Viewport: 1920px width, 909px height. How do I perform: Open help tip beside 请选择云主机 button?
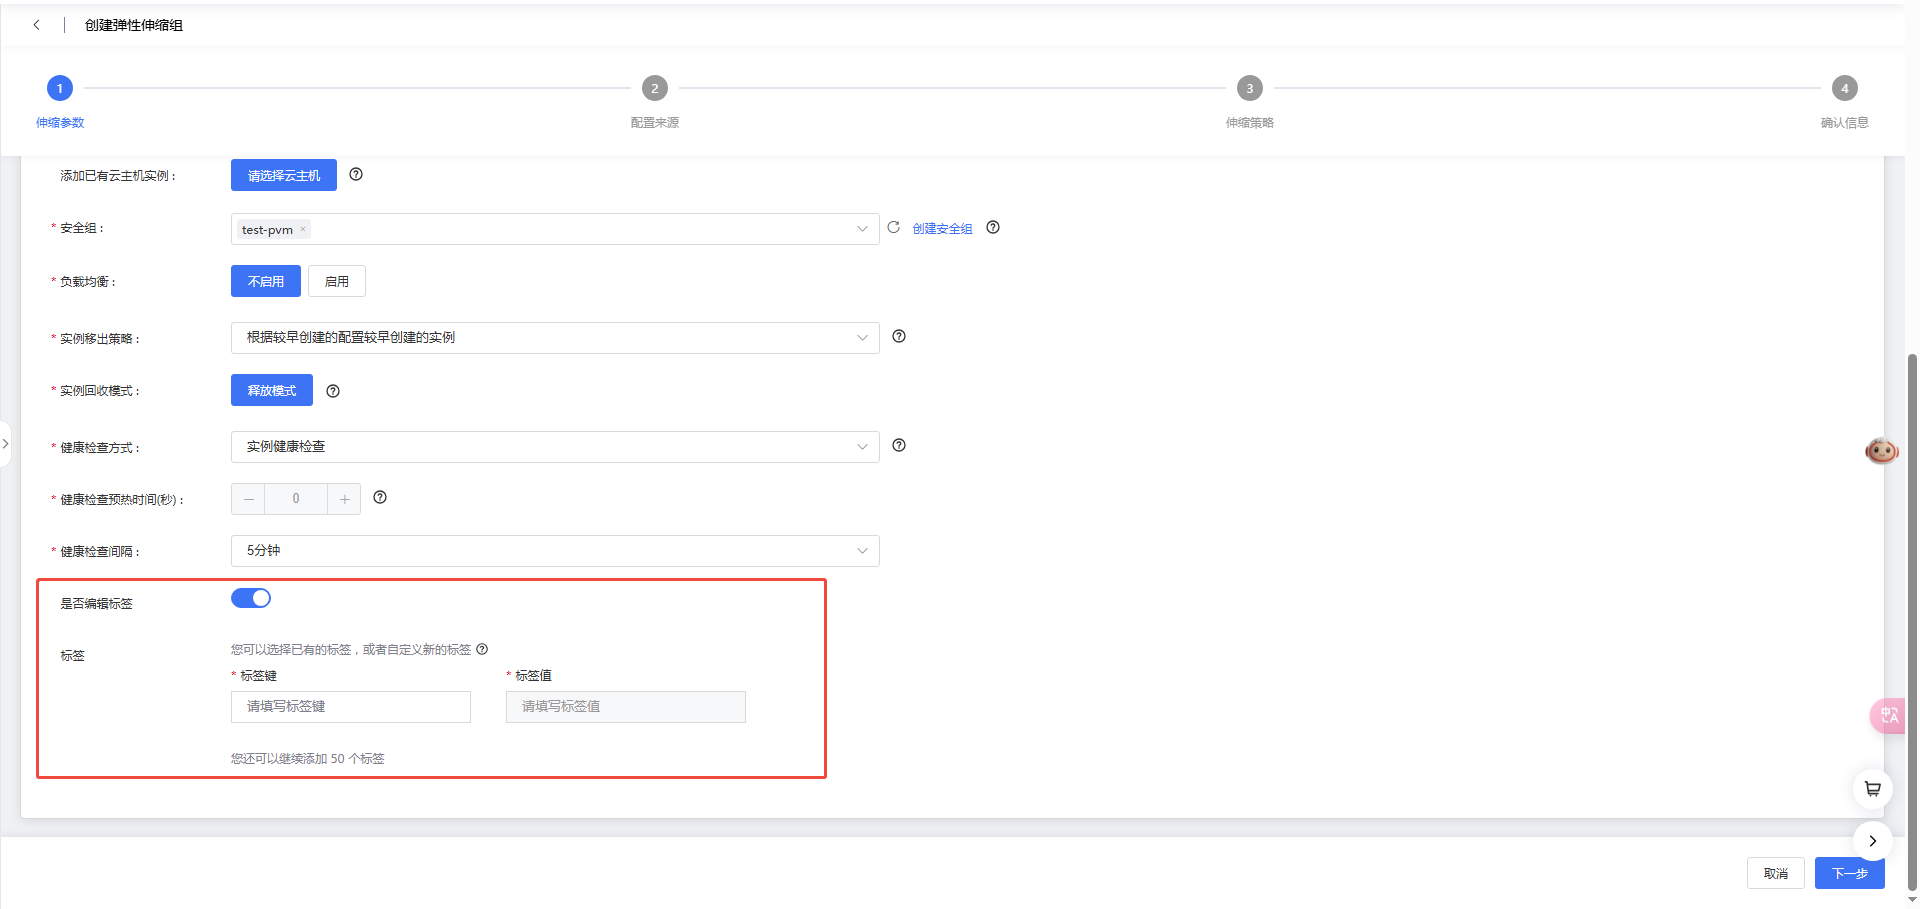click(x=356, y=174)
